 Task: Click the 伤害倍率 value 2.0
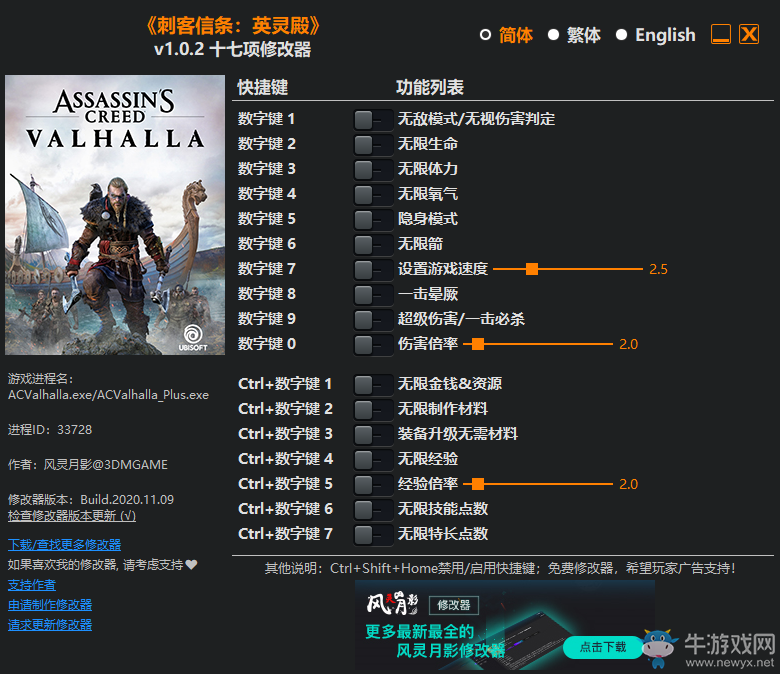coord(628,344)
